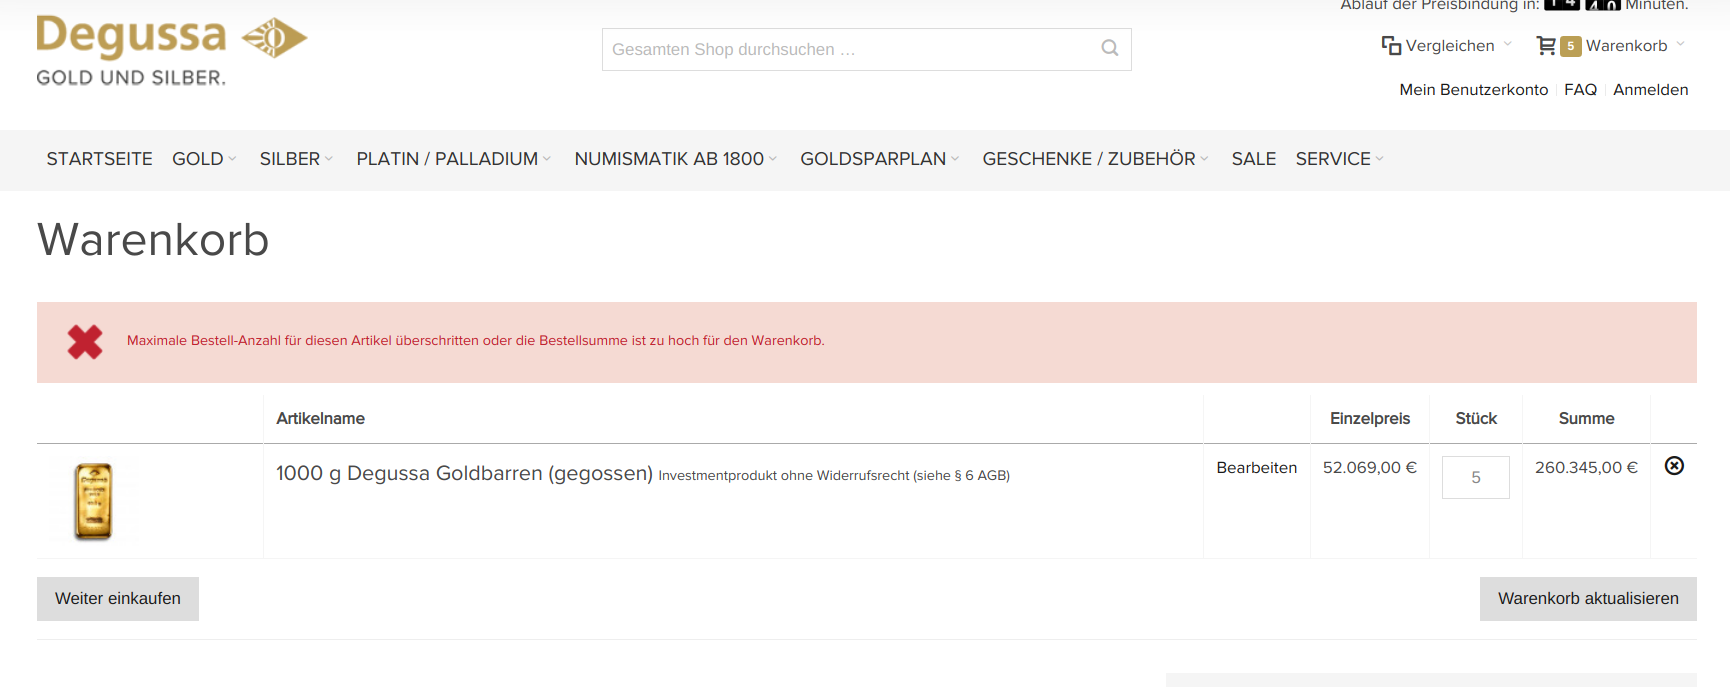Click the cart item count badge

(x=1570, y=46)
